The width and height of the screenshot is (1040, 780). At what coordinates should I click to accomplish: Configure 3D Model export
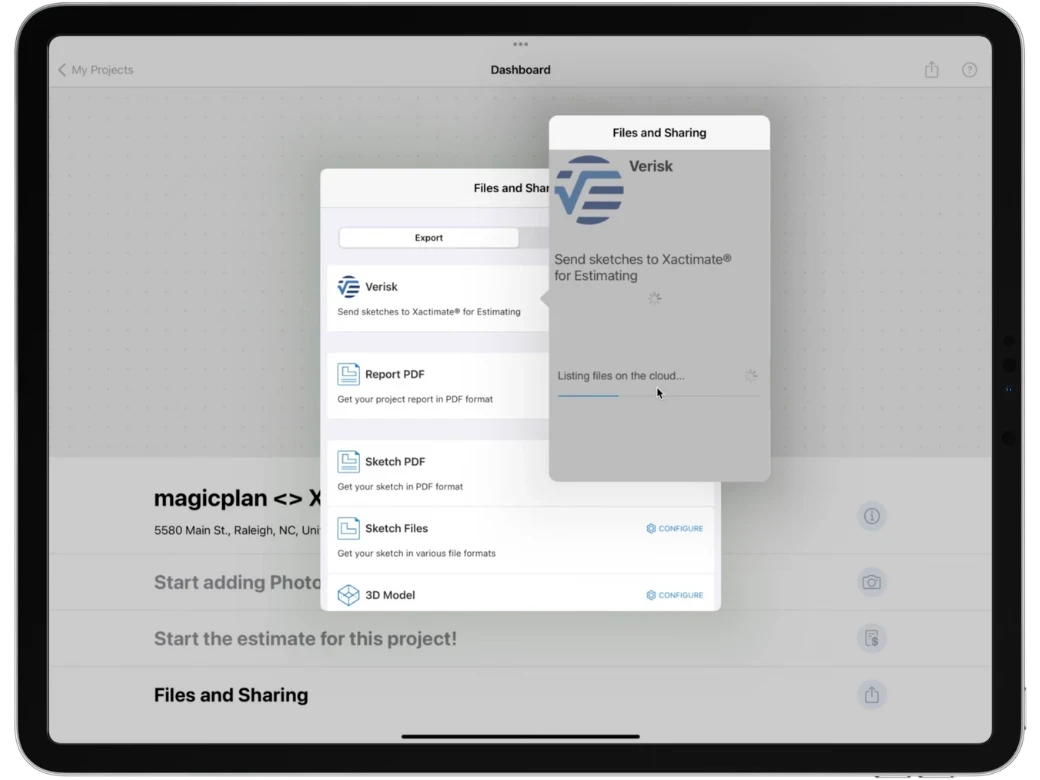click(x=675, y=595)
